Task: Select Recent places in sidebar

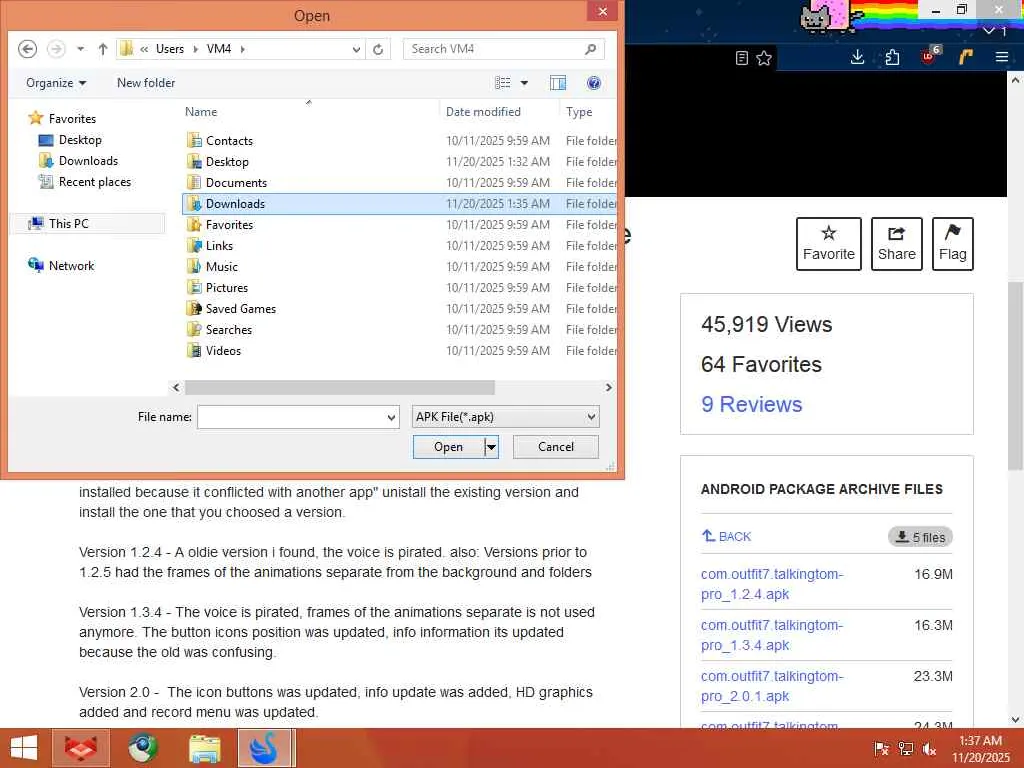Action: [x=95, y=182]
